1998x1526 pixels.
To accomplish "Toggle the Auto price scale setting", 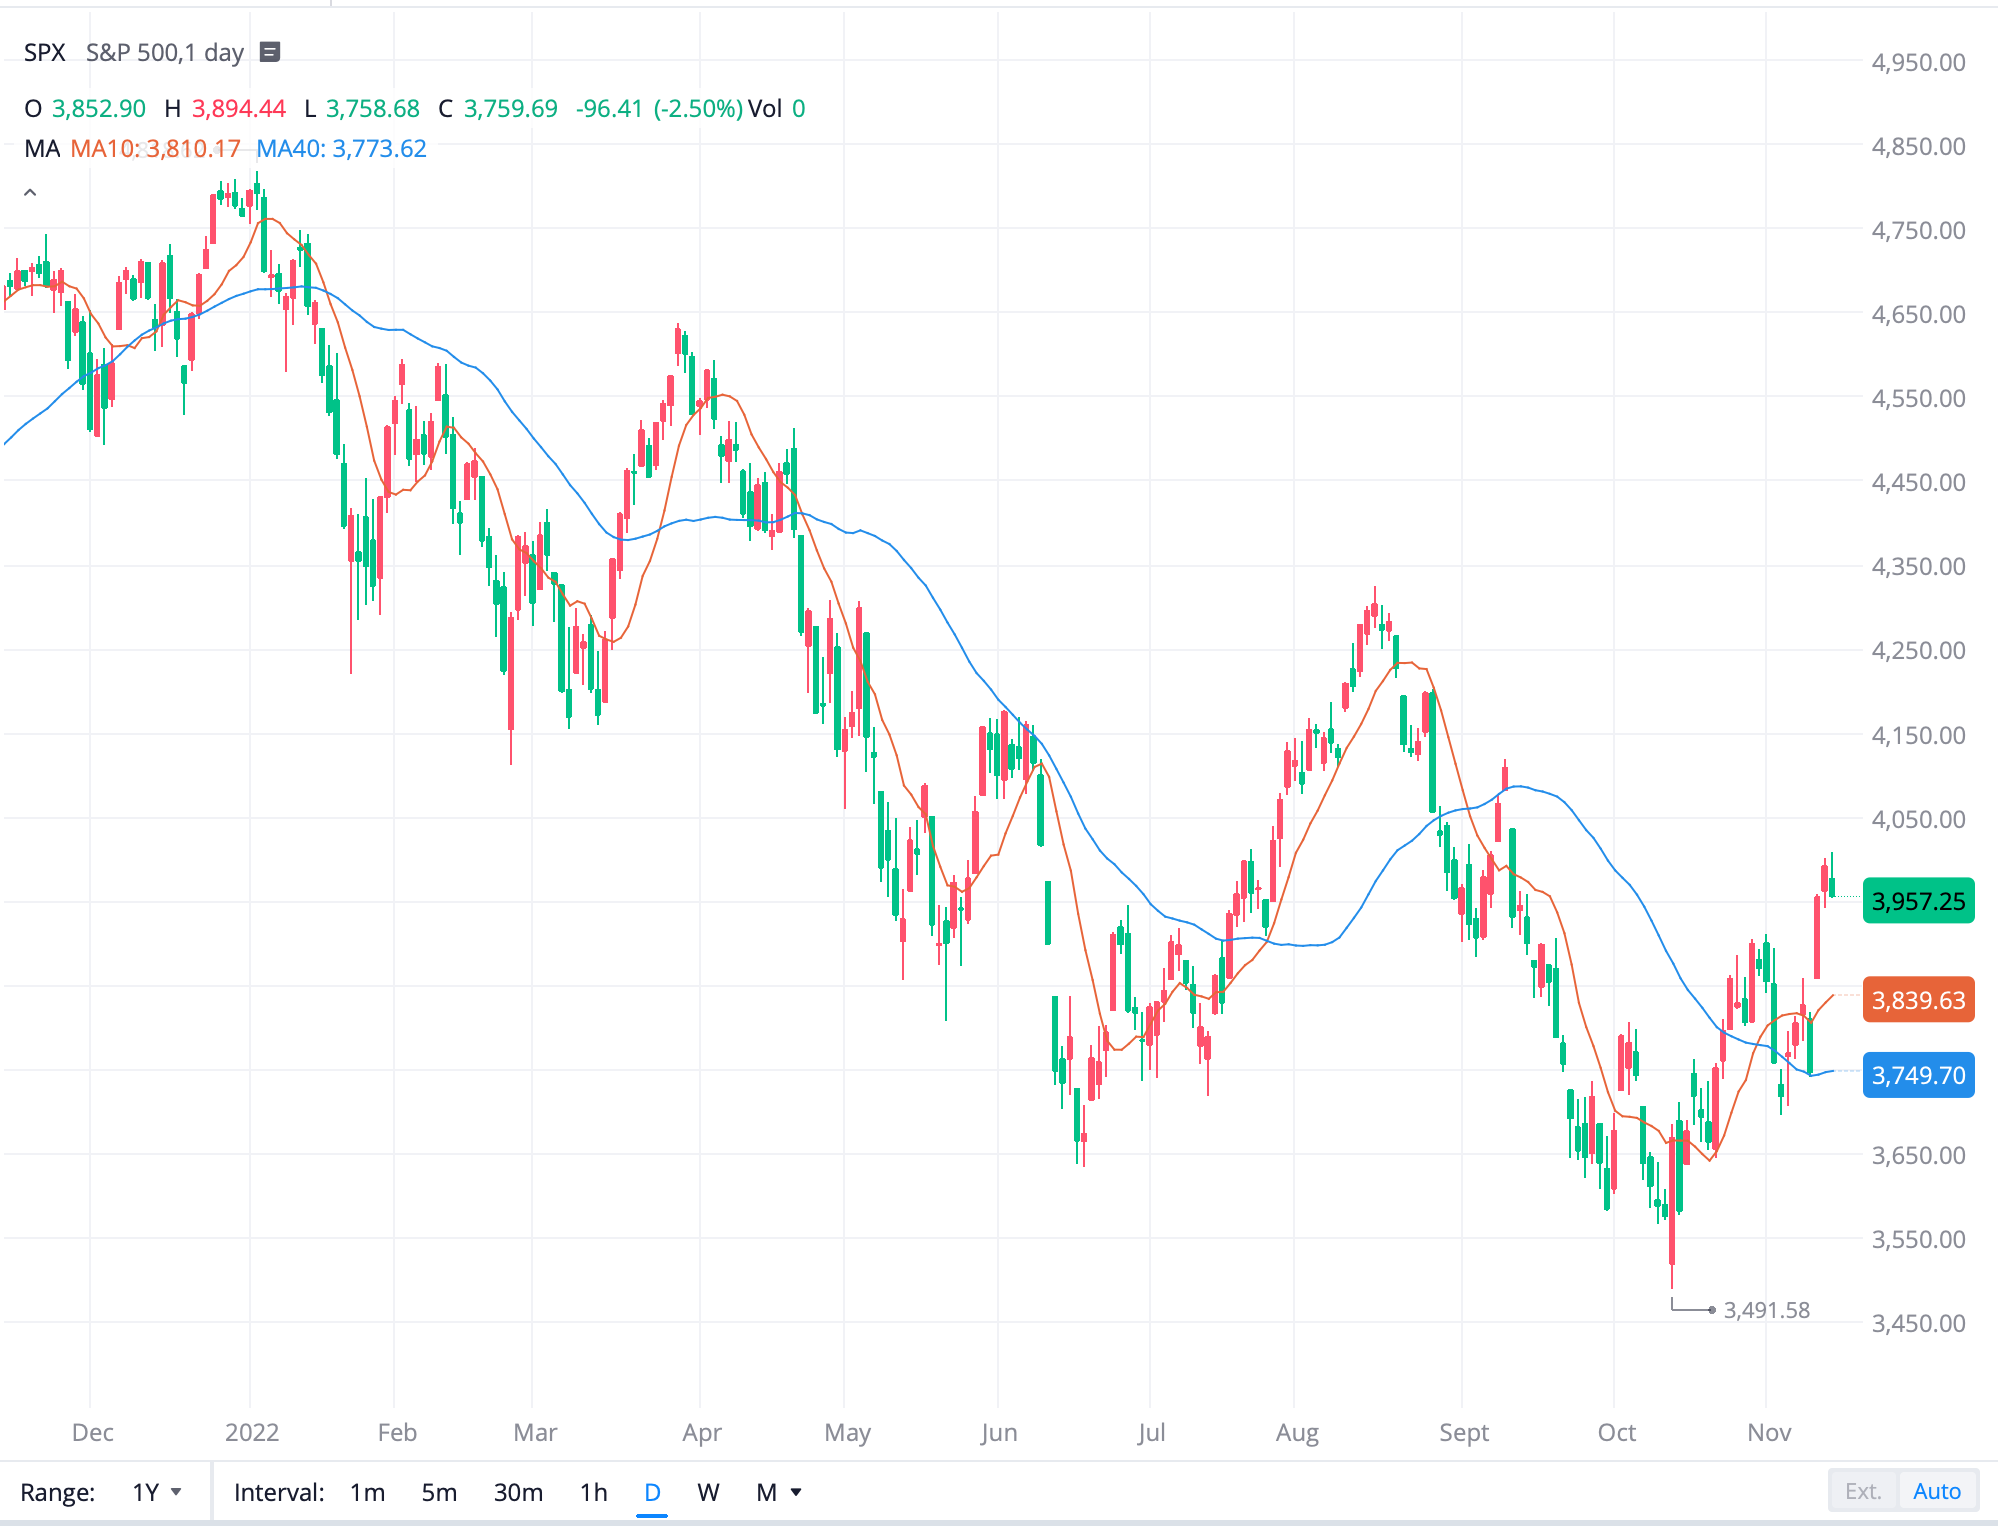I will [x=1938, y=1491].
